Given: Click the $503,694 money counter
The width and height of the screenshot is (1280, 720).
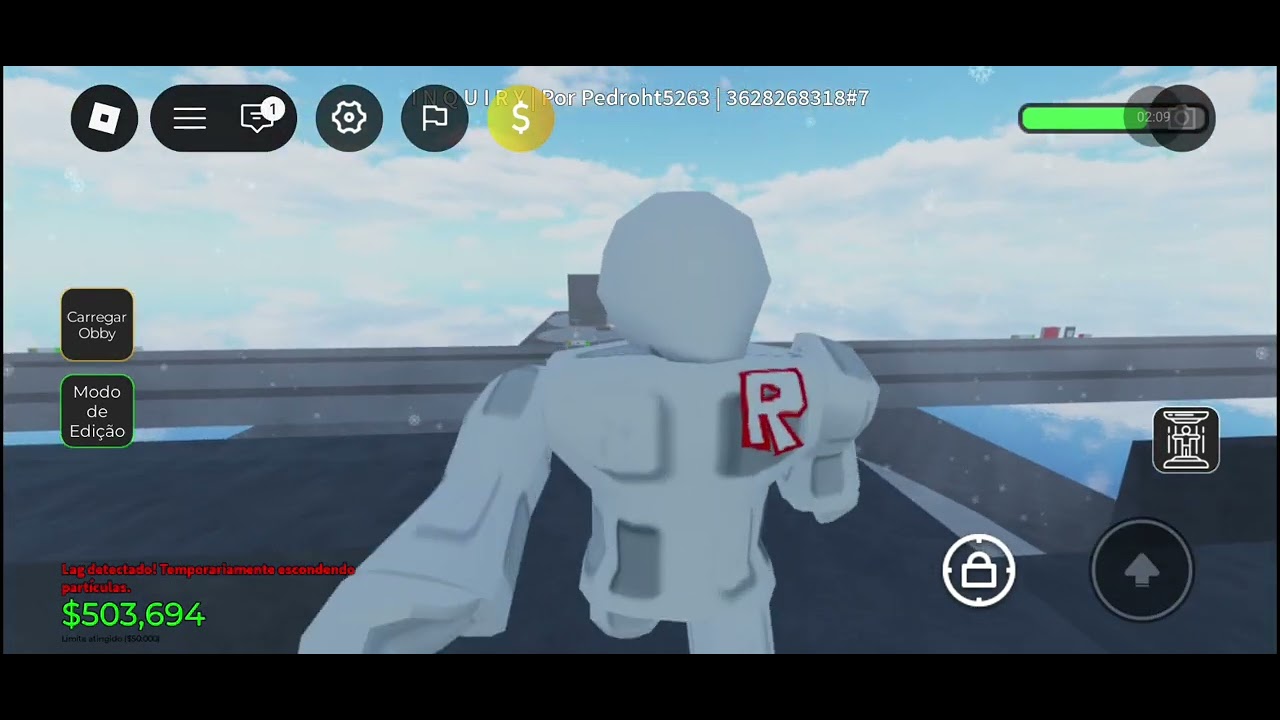Looking at the screenshot, I should tap(133, 614).
